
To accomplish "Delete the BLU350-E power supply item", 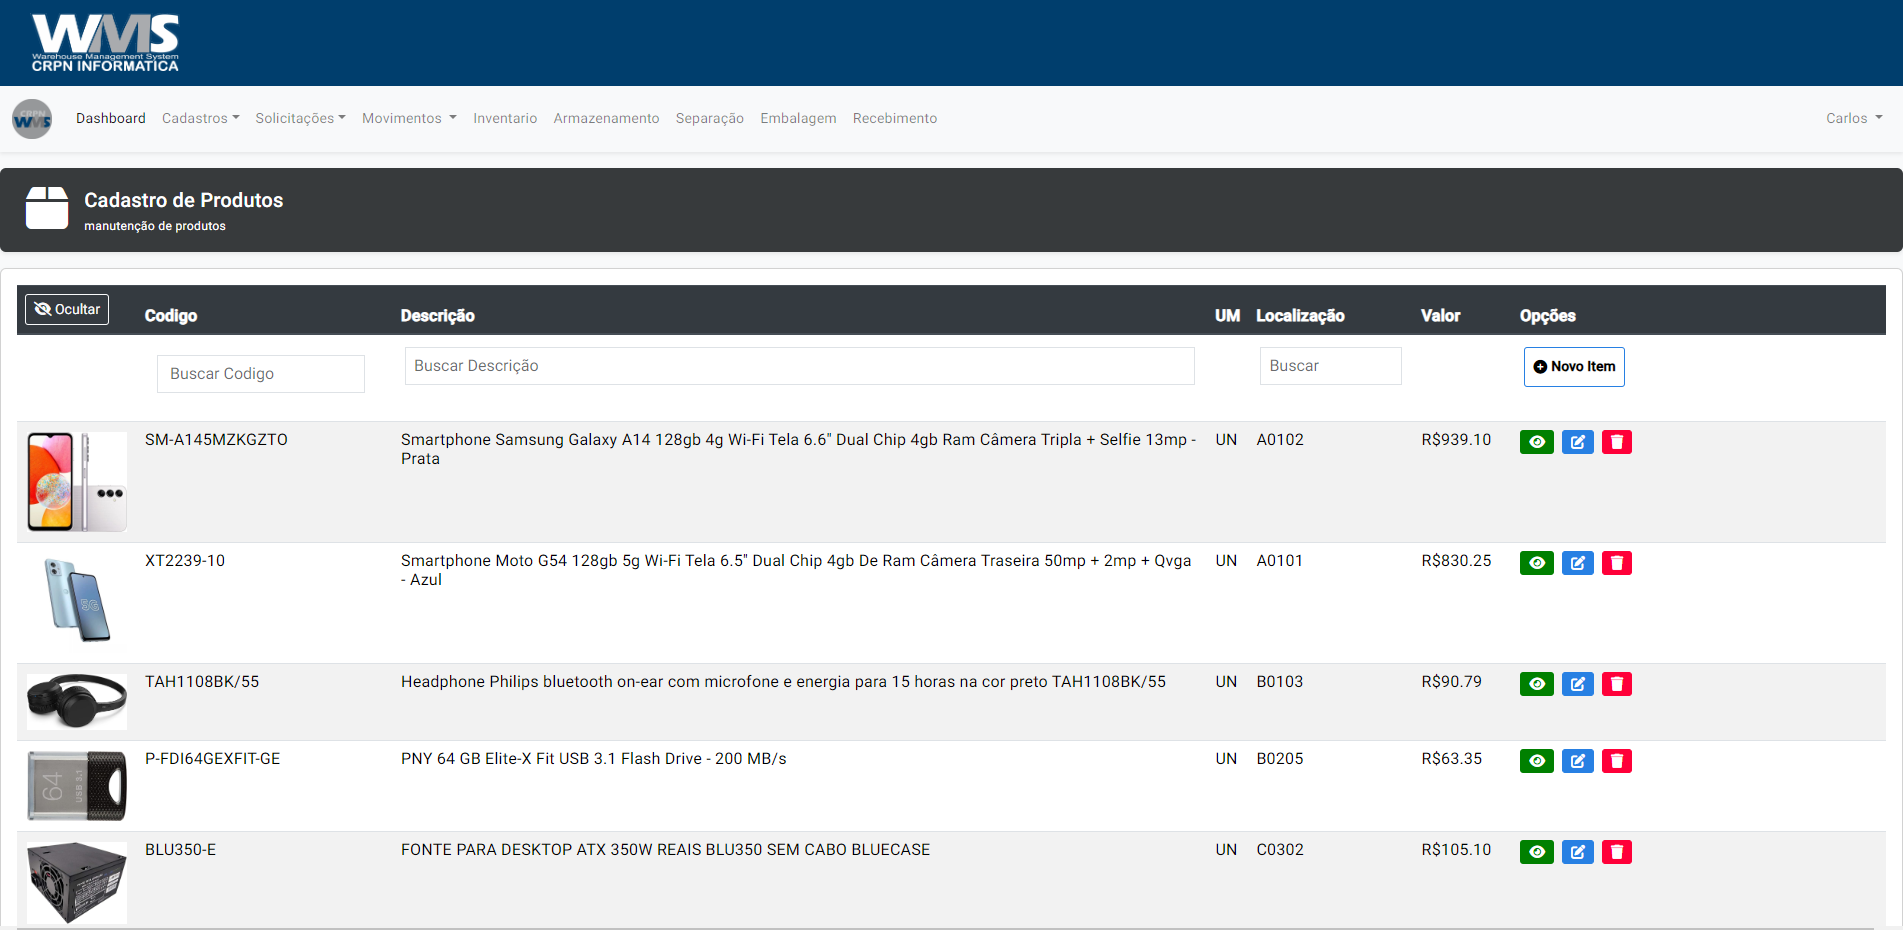I will click(x=1616, y=852).
